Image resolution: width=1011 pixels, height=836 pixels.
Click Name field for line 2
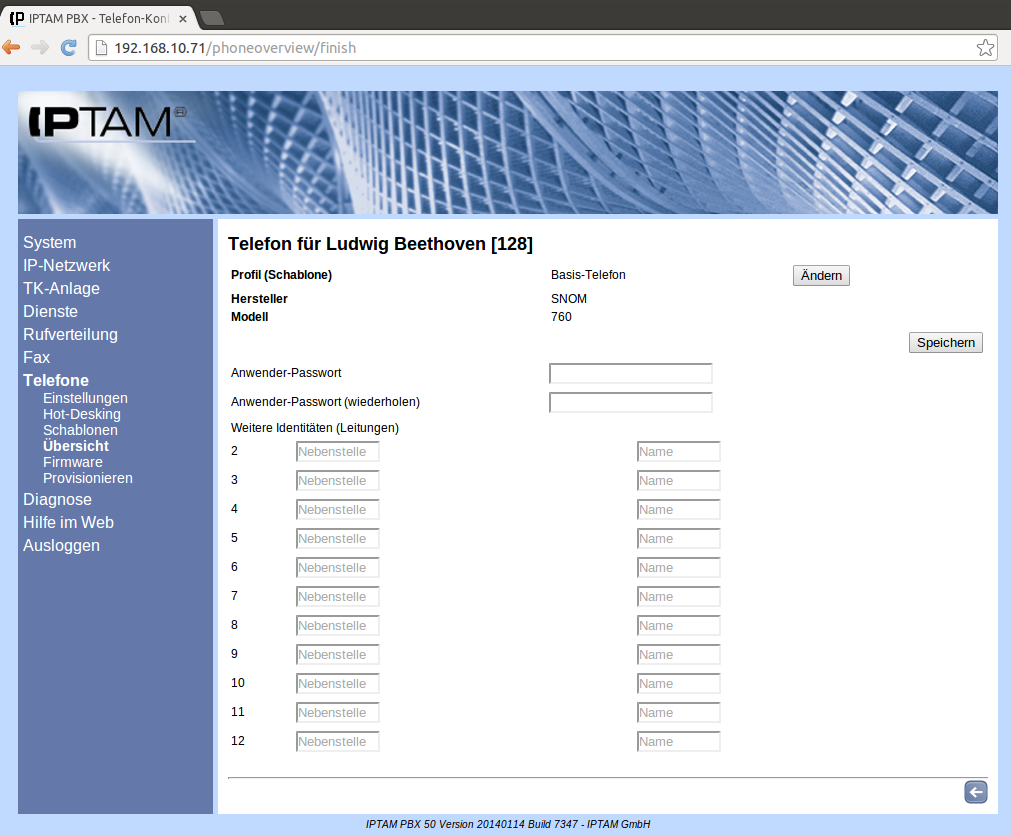678,451
